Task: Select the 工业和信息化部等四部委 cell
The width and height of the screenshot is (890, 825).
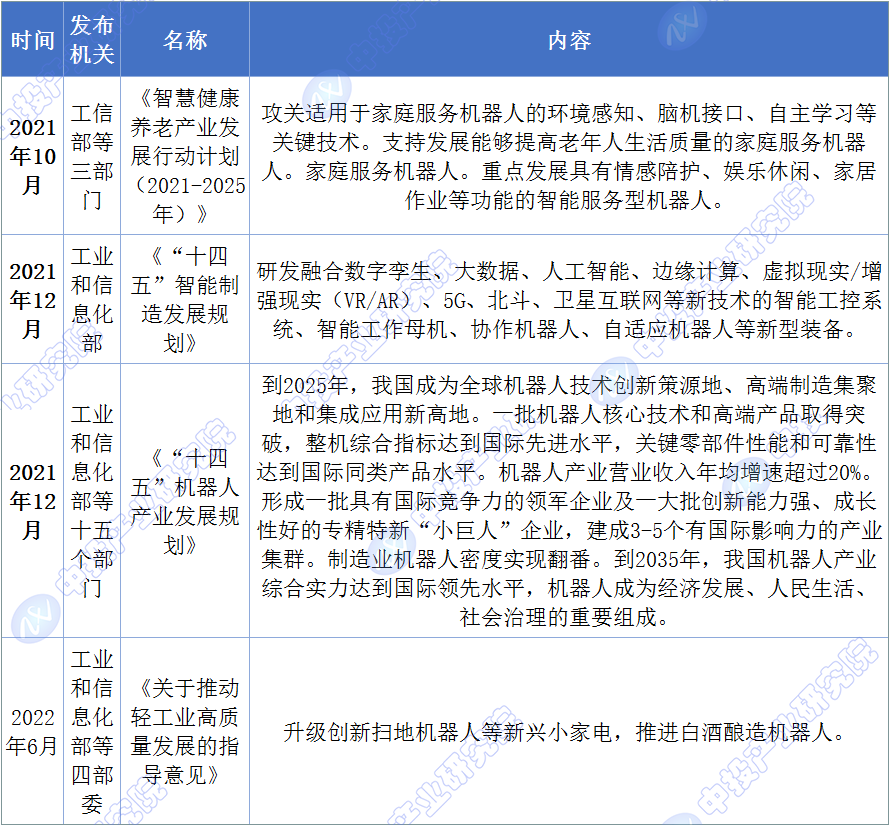Action: coord(92,732)
